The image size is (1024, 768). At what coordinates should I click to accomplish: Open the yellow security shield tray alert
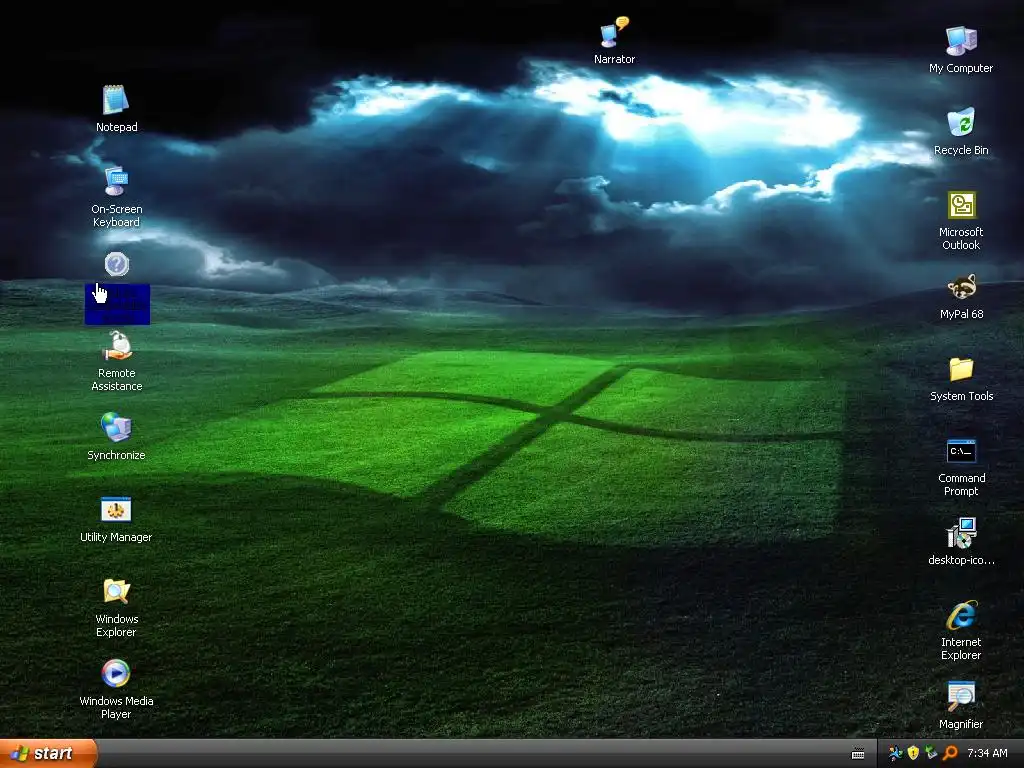913,753
